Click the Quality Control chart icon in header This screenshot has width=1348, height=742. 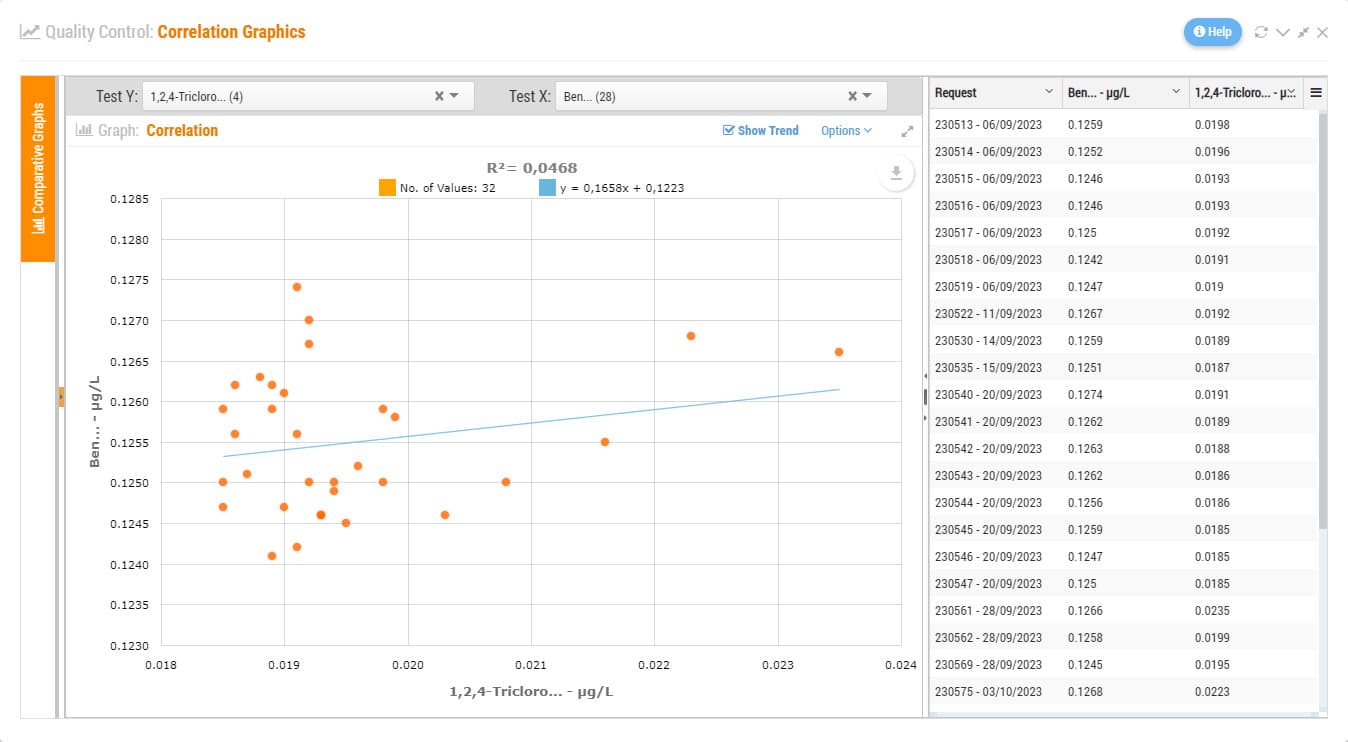(30, 32)
